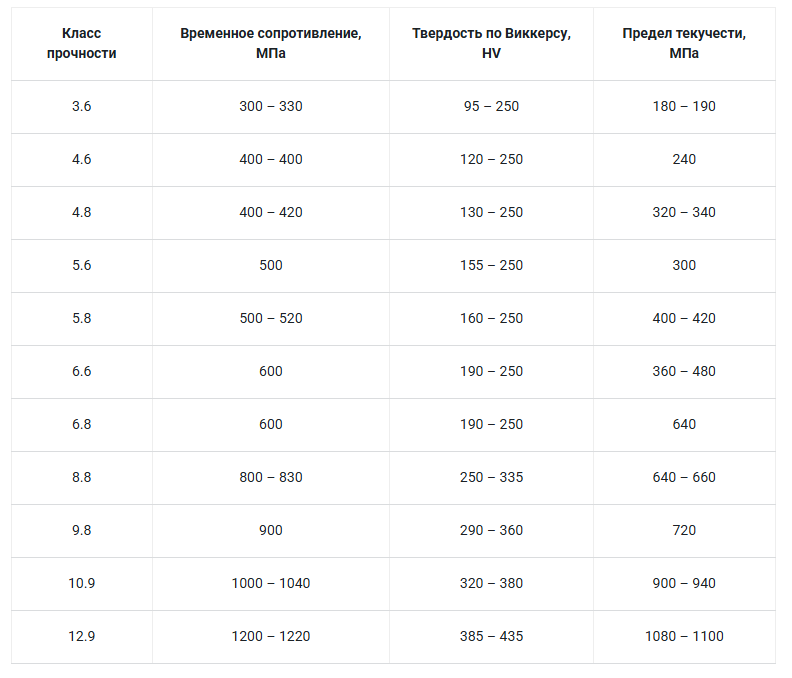Viewport: 792px width, 678px height.
Task: Click the "Класс прочности" column header
Action: pos(82,44)
